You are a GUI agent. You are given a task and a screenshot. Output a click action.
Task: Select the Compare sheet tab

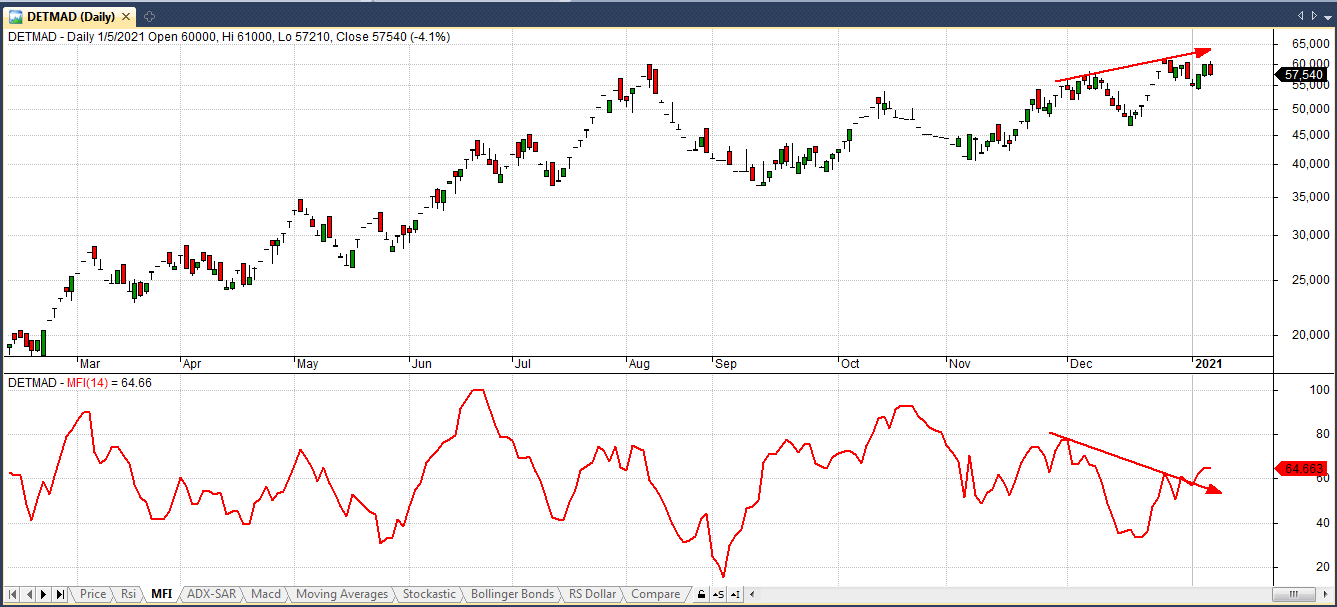click(x=655, y=594)
